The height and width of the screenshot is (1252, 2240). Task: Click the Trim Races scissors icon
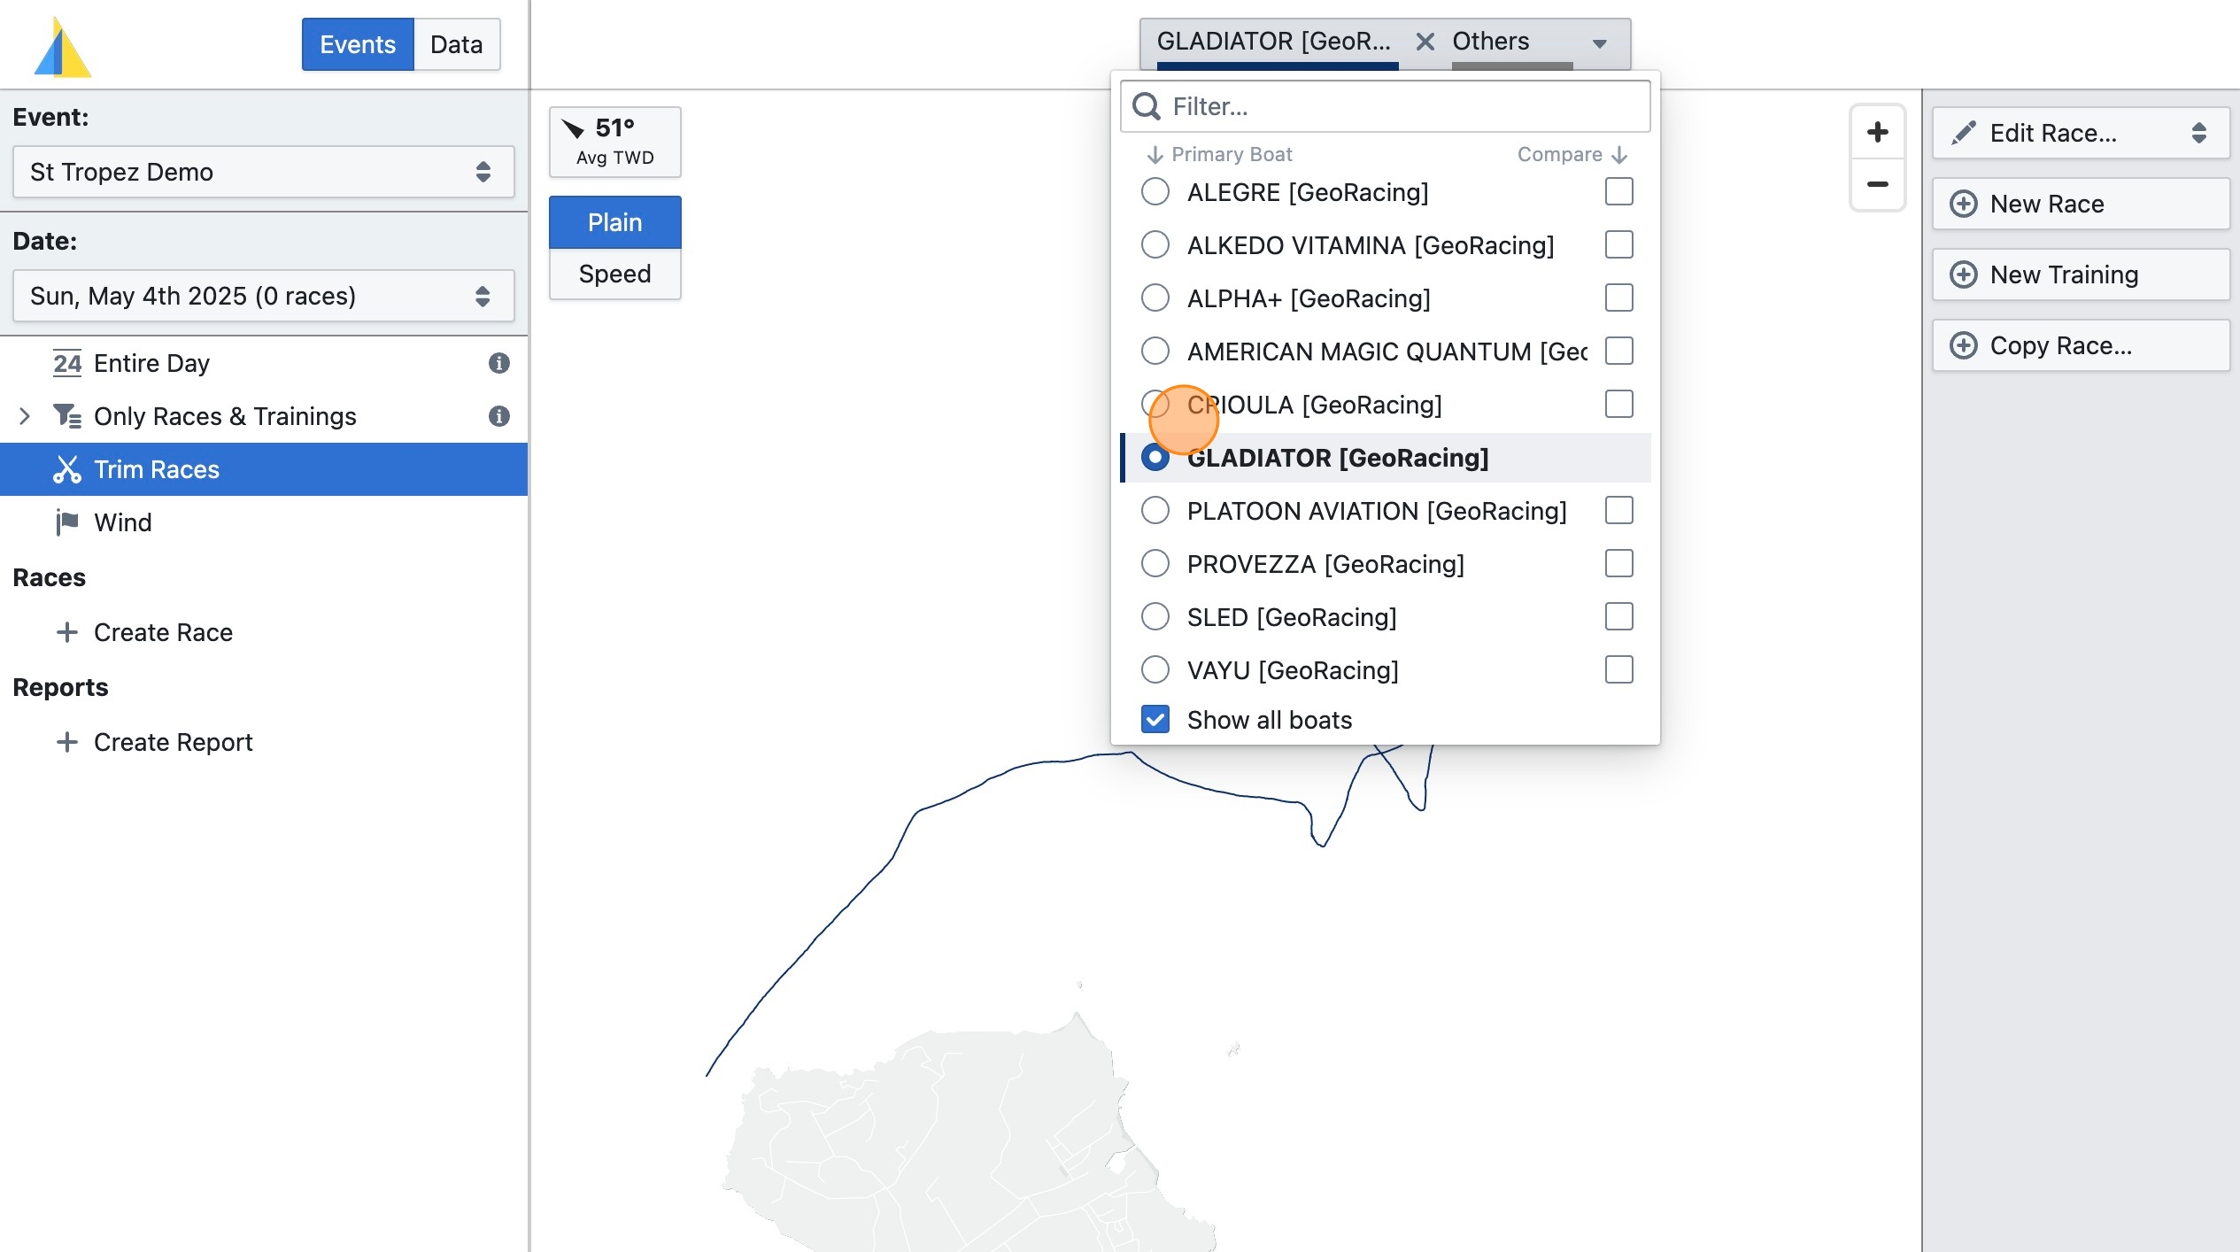tap(67, 469)
